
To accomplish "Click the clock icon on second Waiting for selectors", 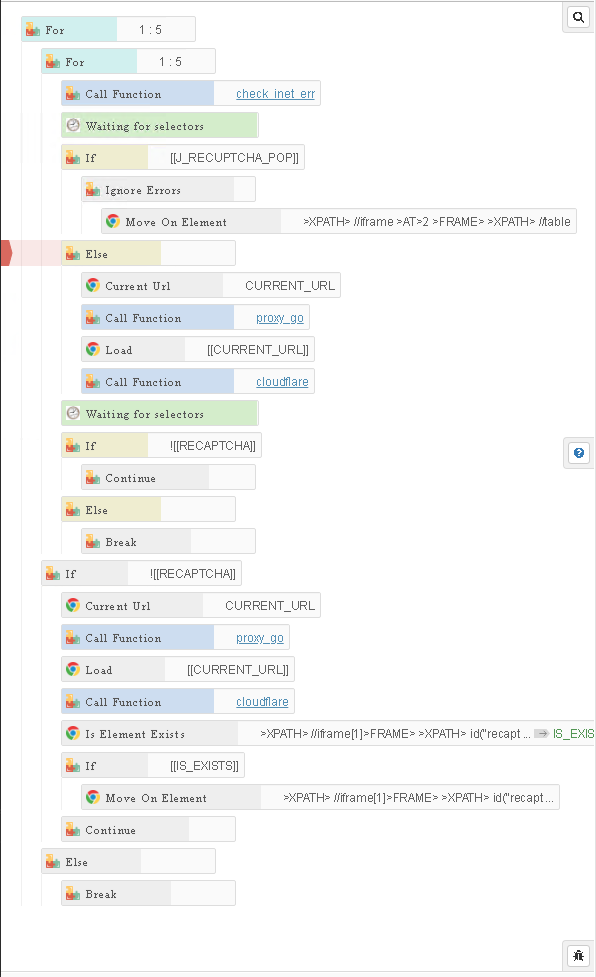I will 73,413.
